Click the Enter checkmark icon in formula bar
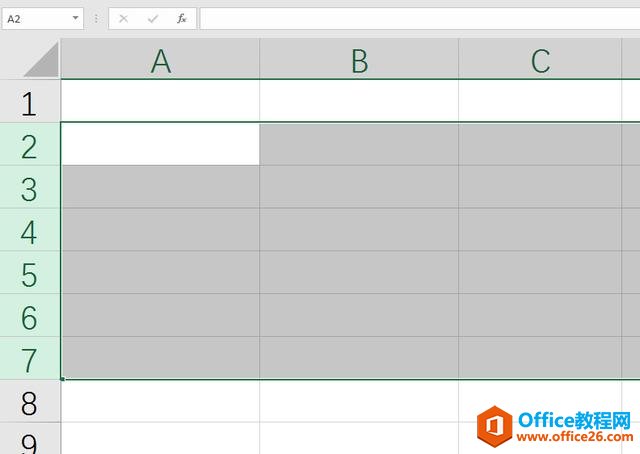The image size is (640, 454). coord(153,19)
